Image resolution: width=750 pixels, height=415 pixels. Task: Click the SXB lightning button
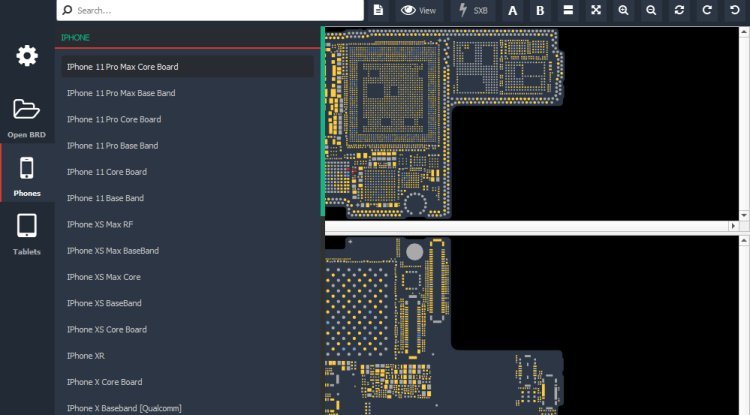[x=473, y=10]
